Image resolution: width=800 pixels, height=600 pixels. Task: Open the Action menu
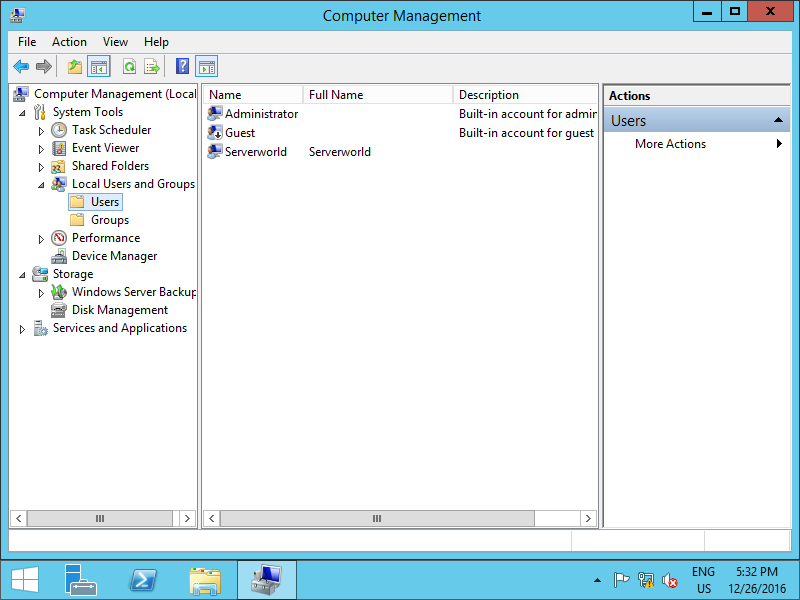(69, 42)
